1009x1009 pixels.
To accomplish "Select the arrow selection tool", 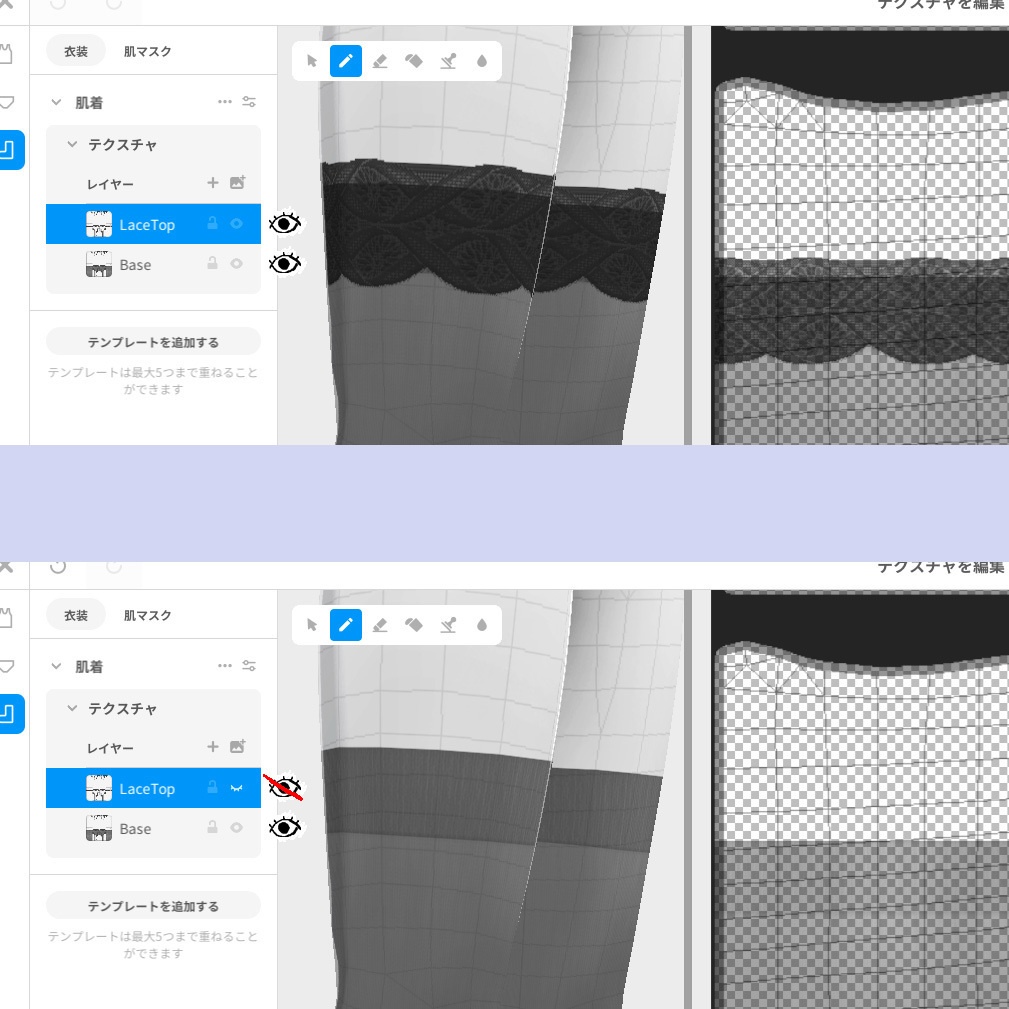I will [x=310, y=61].
